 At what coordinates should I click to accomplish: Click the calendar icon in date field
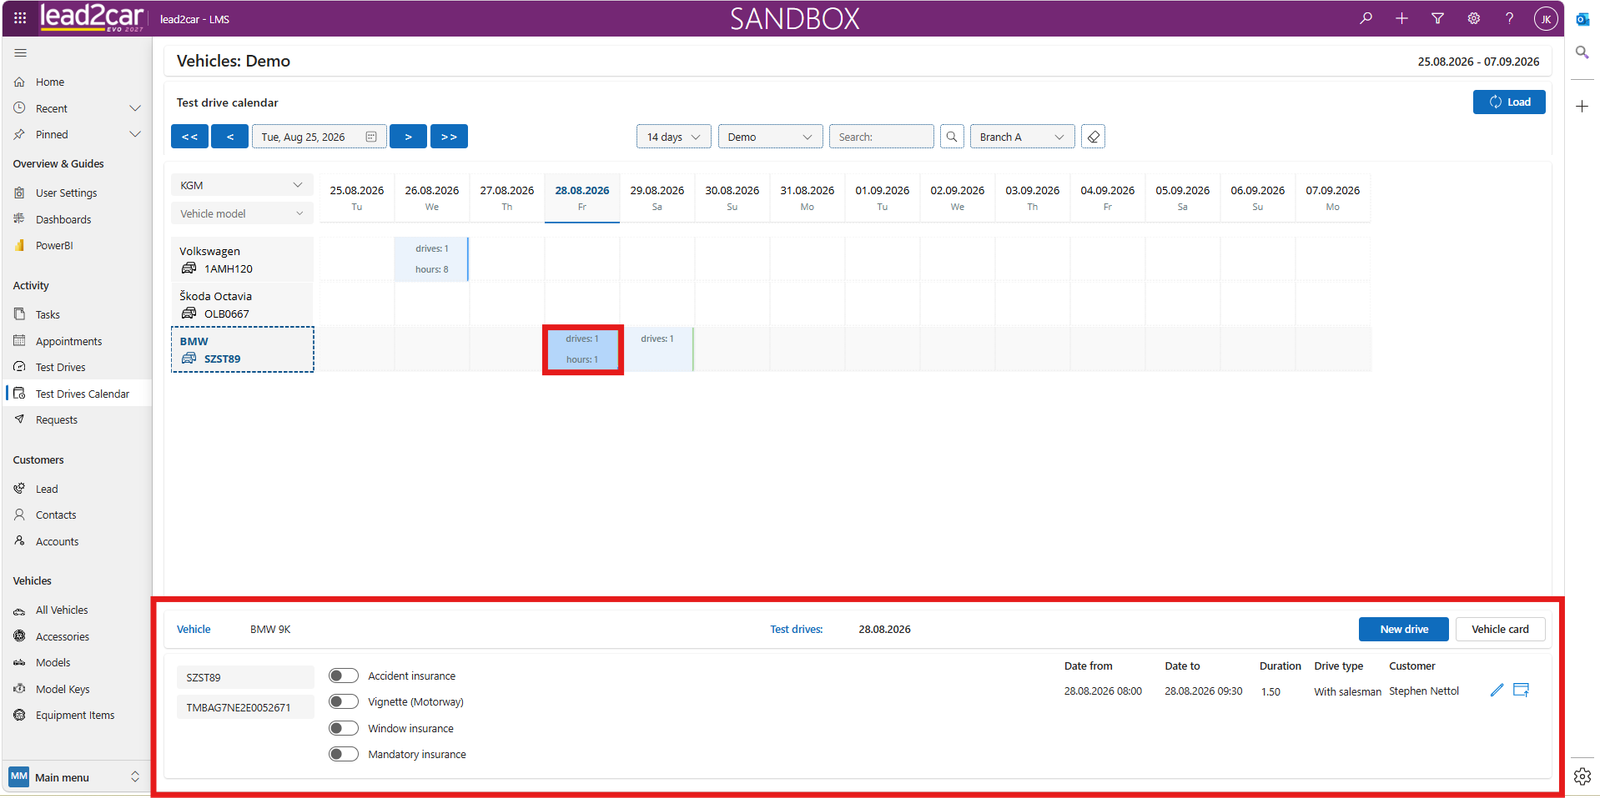tap(371, 137)
